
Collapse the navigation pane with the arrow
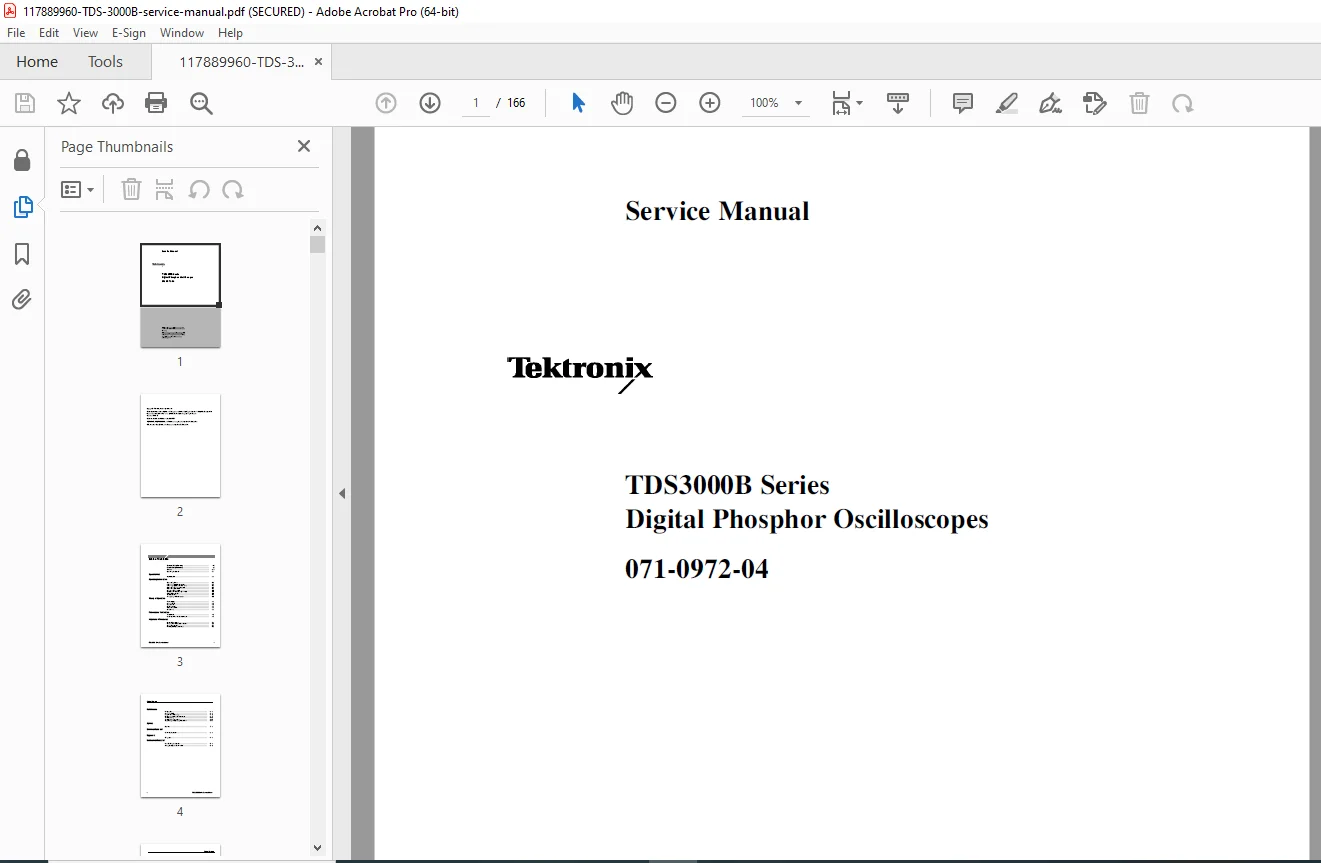[342, 493]
